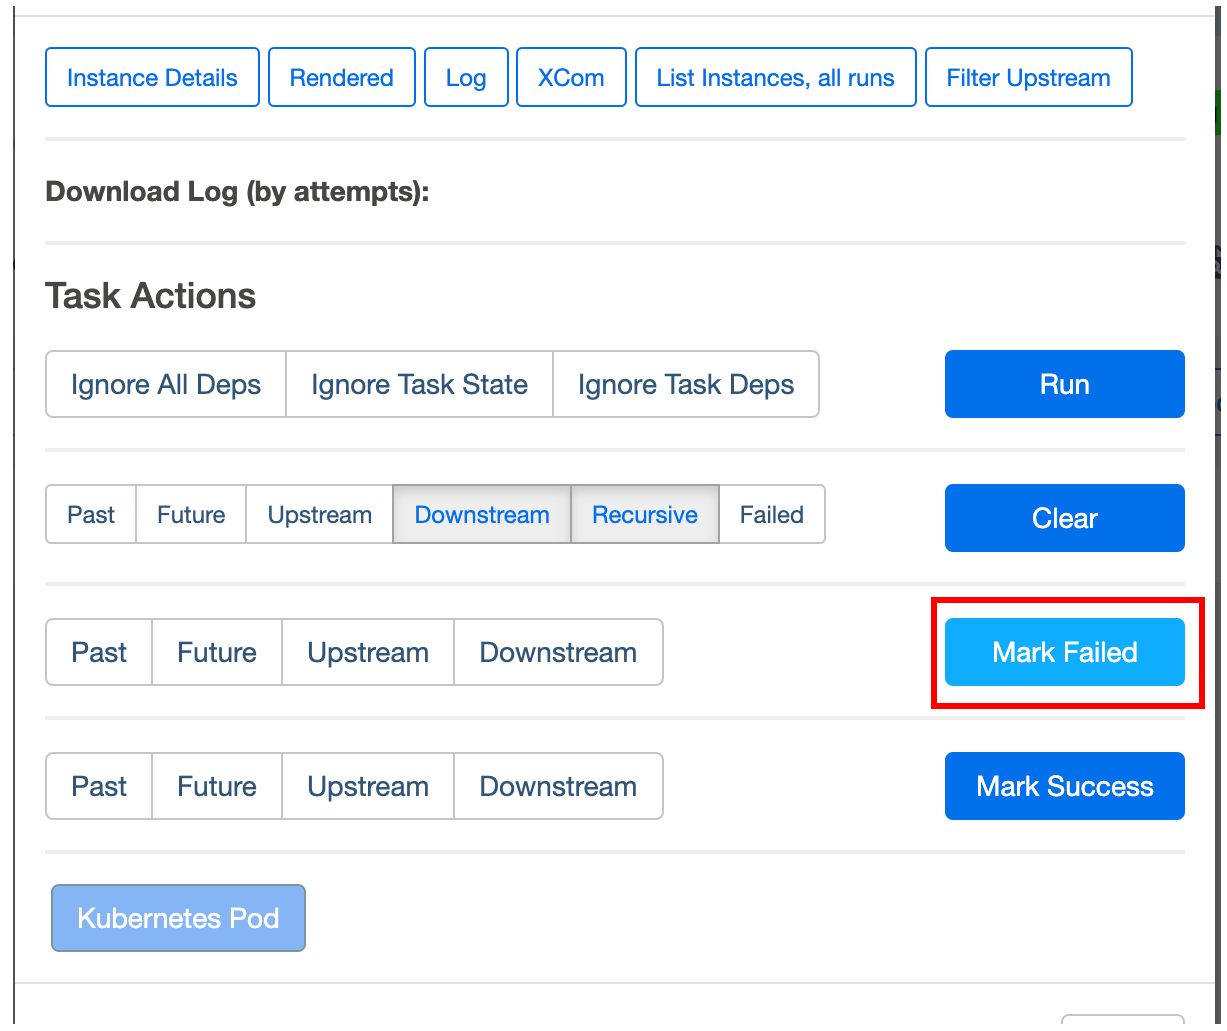Disable Downstream toggle in the Clear row
The width and height of the screenshot is (1227, 1031).
click(482, 515)
